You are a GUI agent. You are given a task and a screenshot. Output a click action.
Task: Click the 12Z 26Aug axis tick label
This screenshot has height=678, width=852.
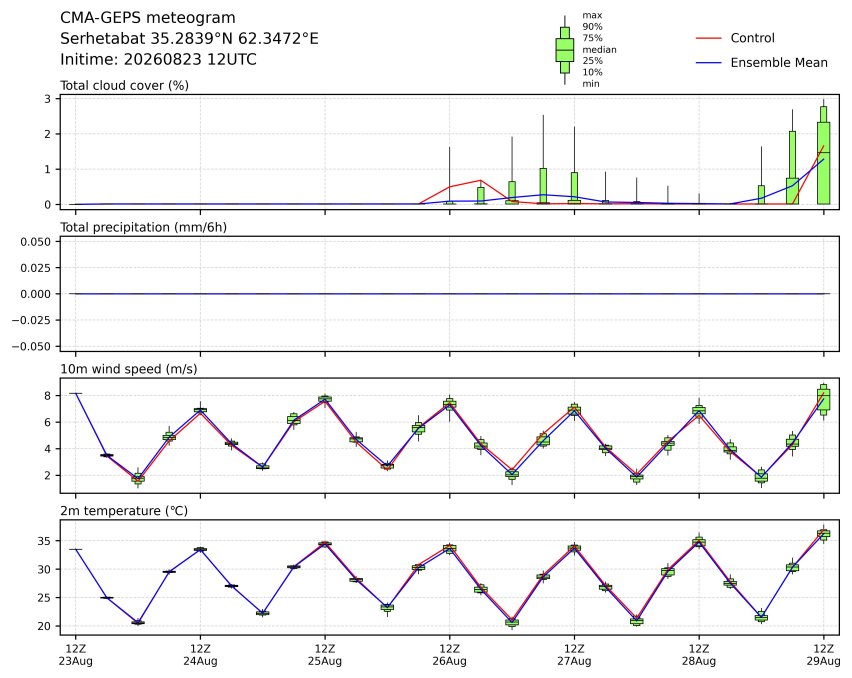coord(449,655)
